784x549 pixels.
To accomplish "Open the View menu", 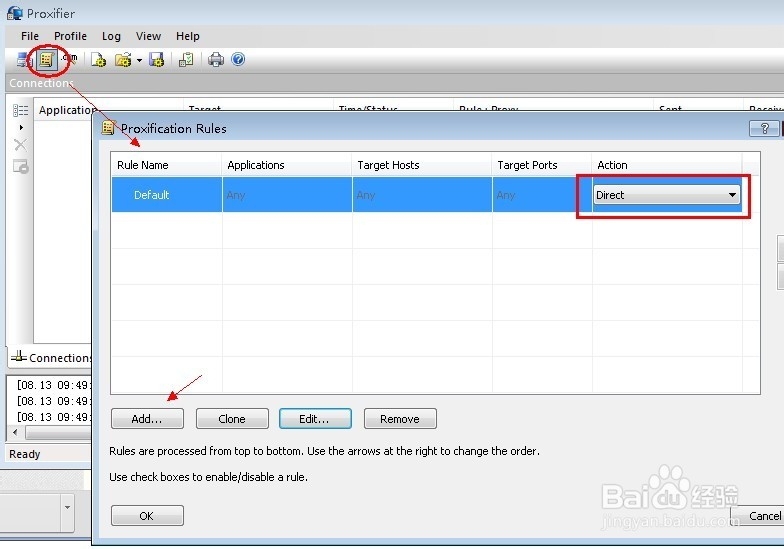I will 148,36.
